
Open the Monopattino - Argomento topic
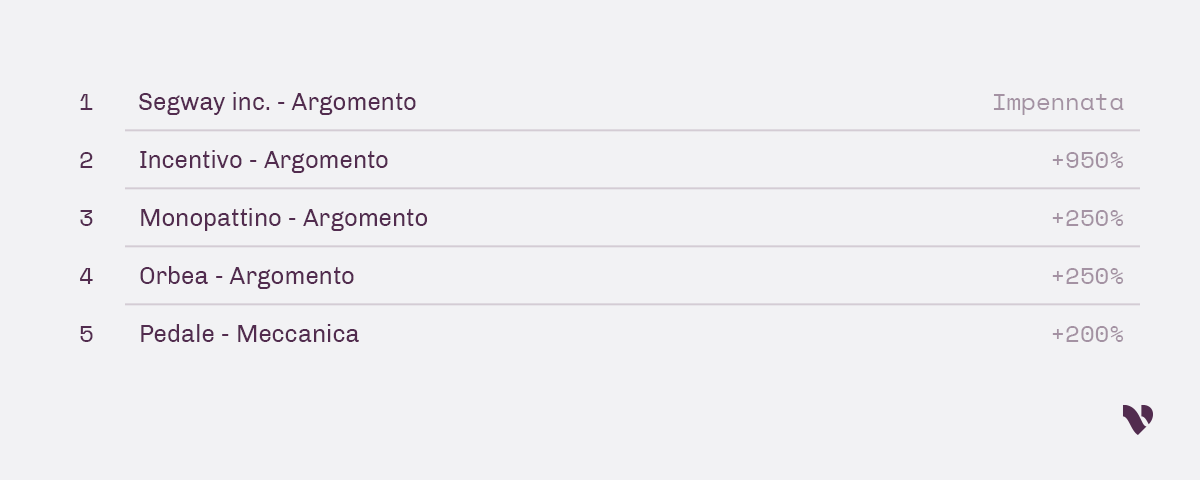point(283,218)
